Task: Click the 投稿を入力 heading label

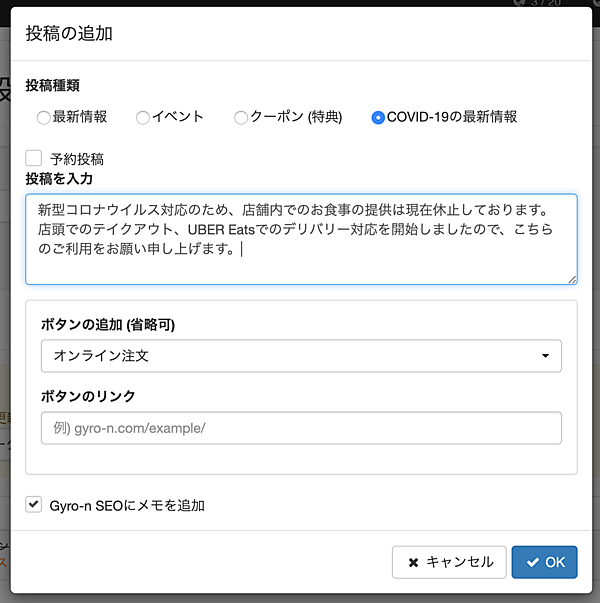Action: click(x=59, y=177)
